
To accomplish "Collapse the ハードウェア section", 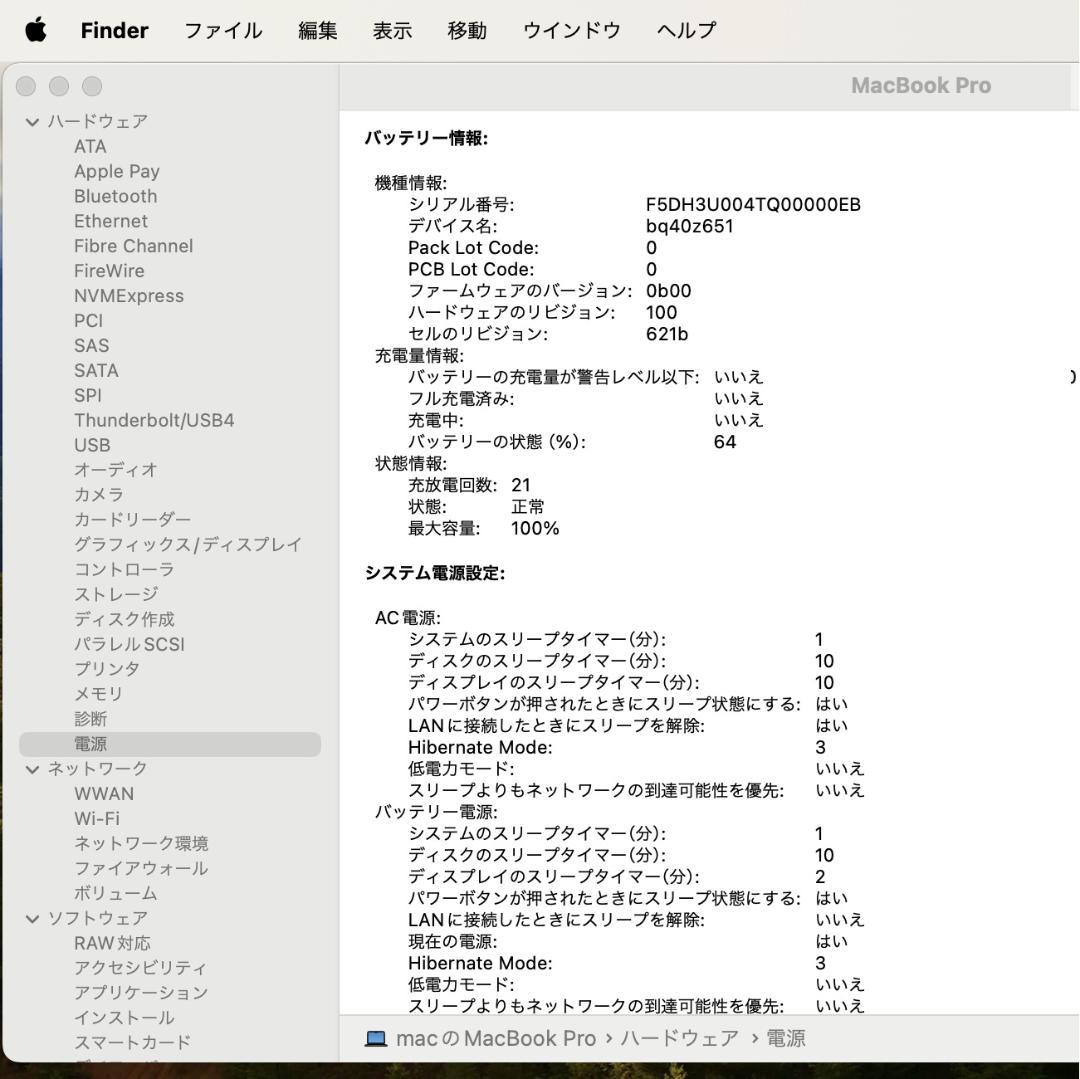I will [33, 120].
